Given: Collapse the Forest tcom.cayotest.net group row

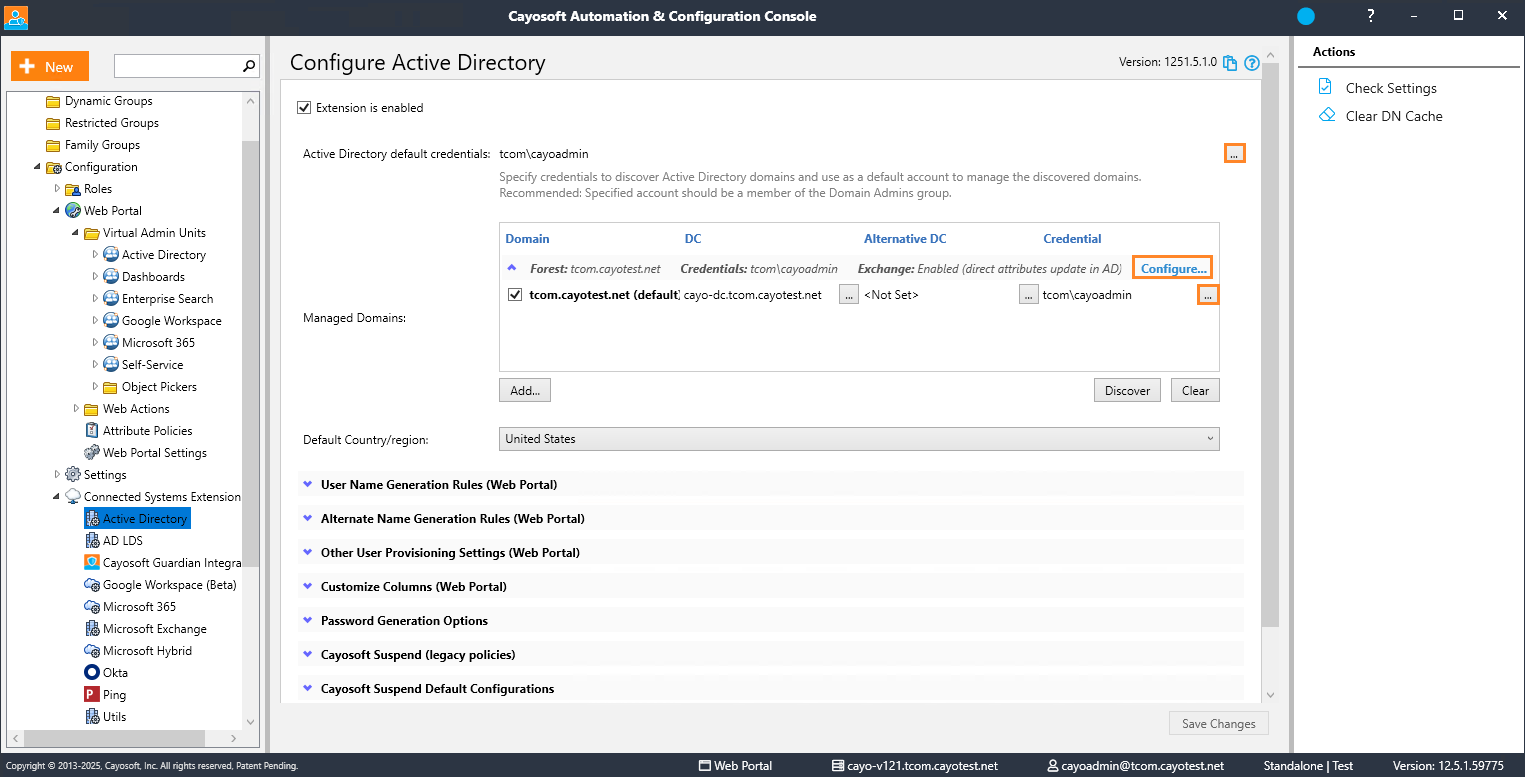Looking at the screenshot, I should pyautogui.click(x=512, y=268).
